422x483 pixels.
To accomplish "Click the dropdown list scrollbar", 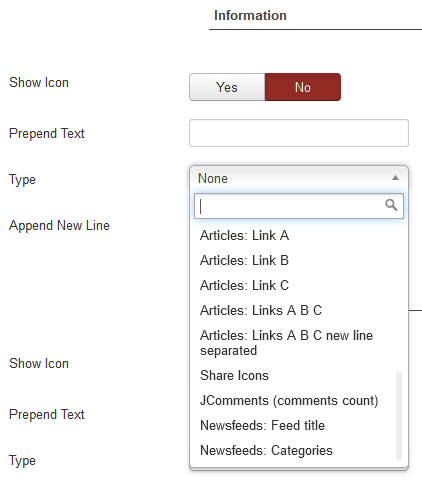I will (x=399, y=416).
